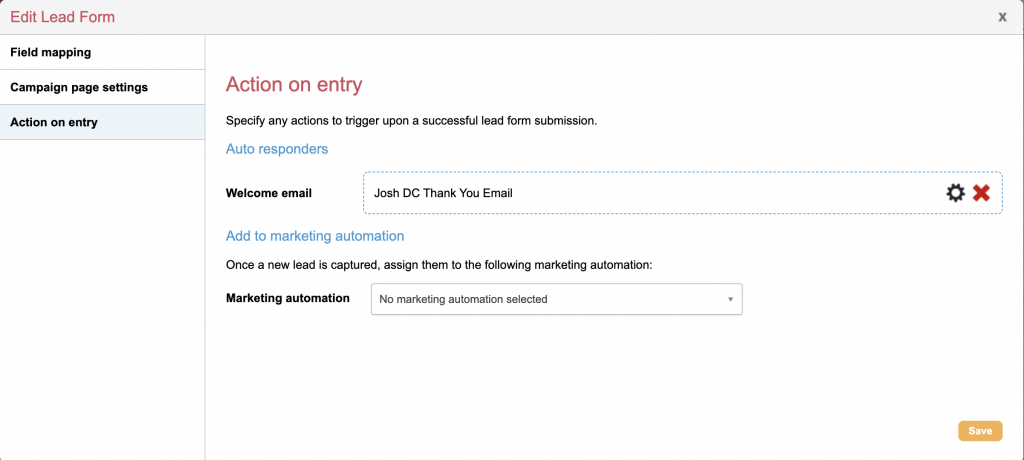Click the bold Marketing automation label
The width and height of the screenshot is (1024, 460).
point(288,298)
